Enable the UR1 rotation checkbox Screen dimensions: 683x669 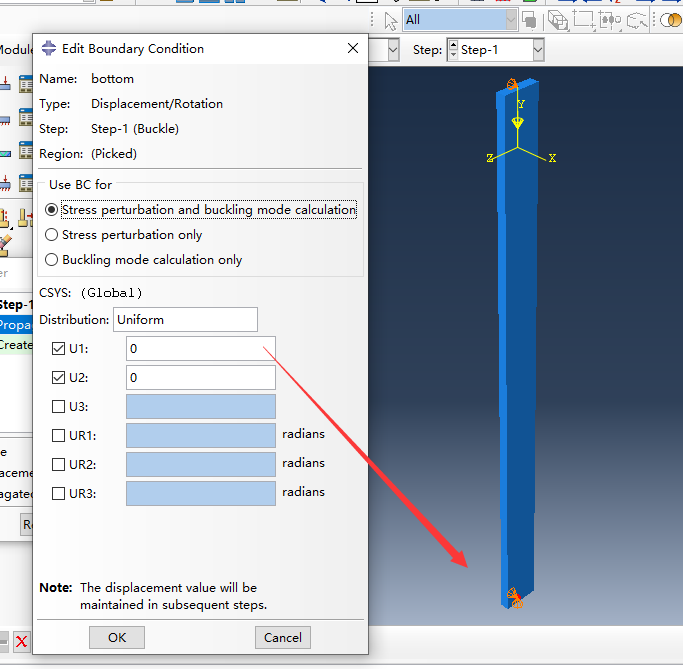click(x=59, y=435)
